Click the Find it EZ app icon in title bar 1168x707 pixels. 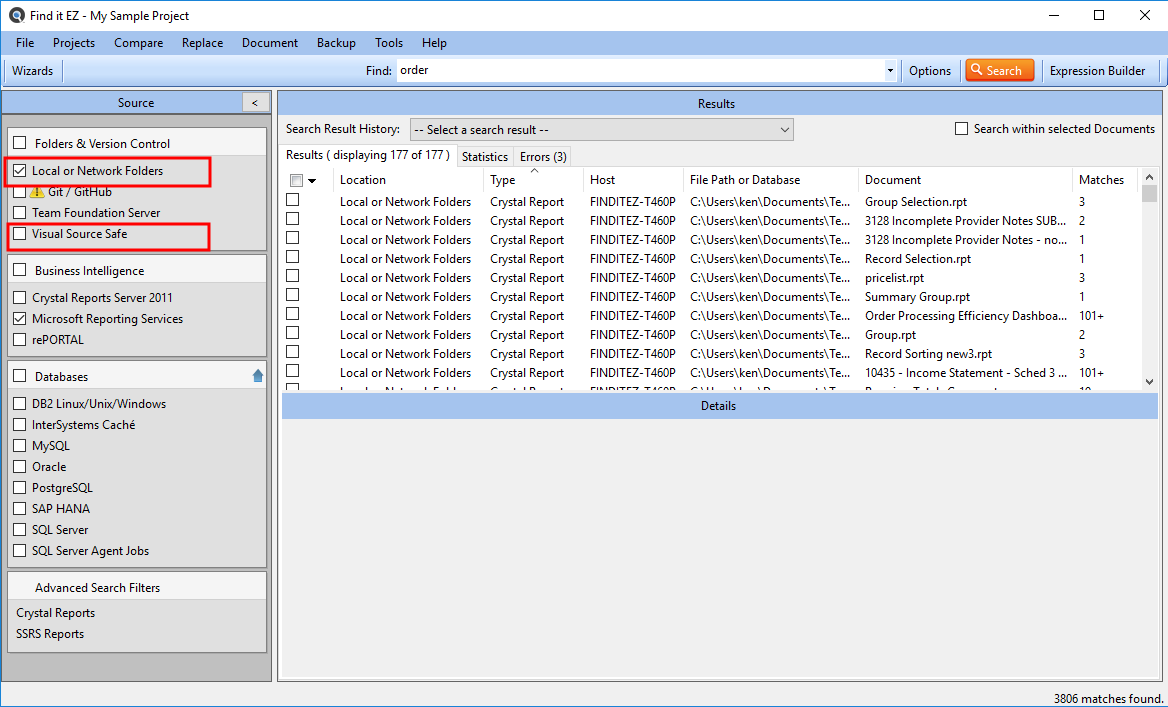point(15,15)
